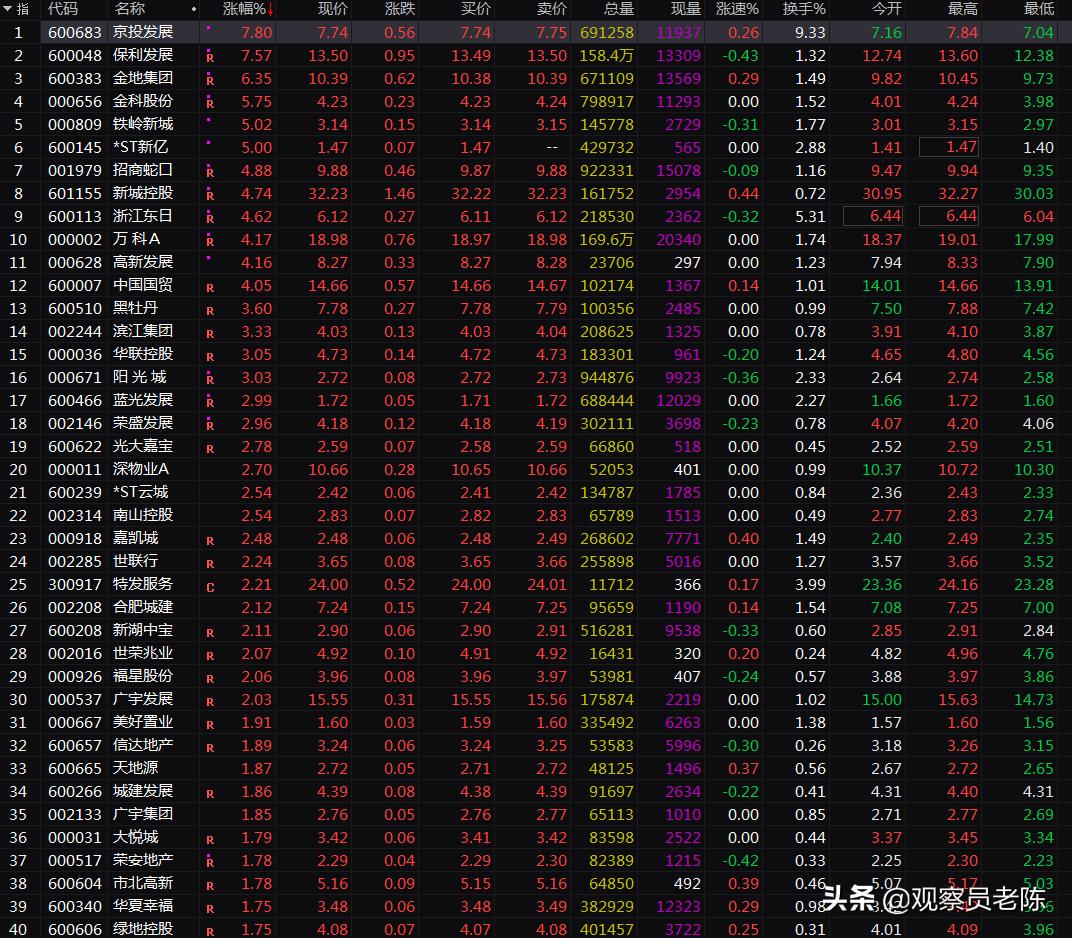Click the R marker icon for 新湖中宝
The image size is (1072, 938).
(210, 632)
